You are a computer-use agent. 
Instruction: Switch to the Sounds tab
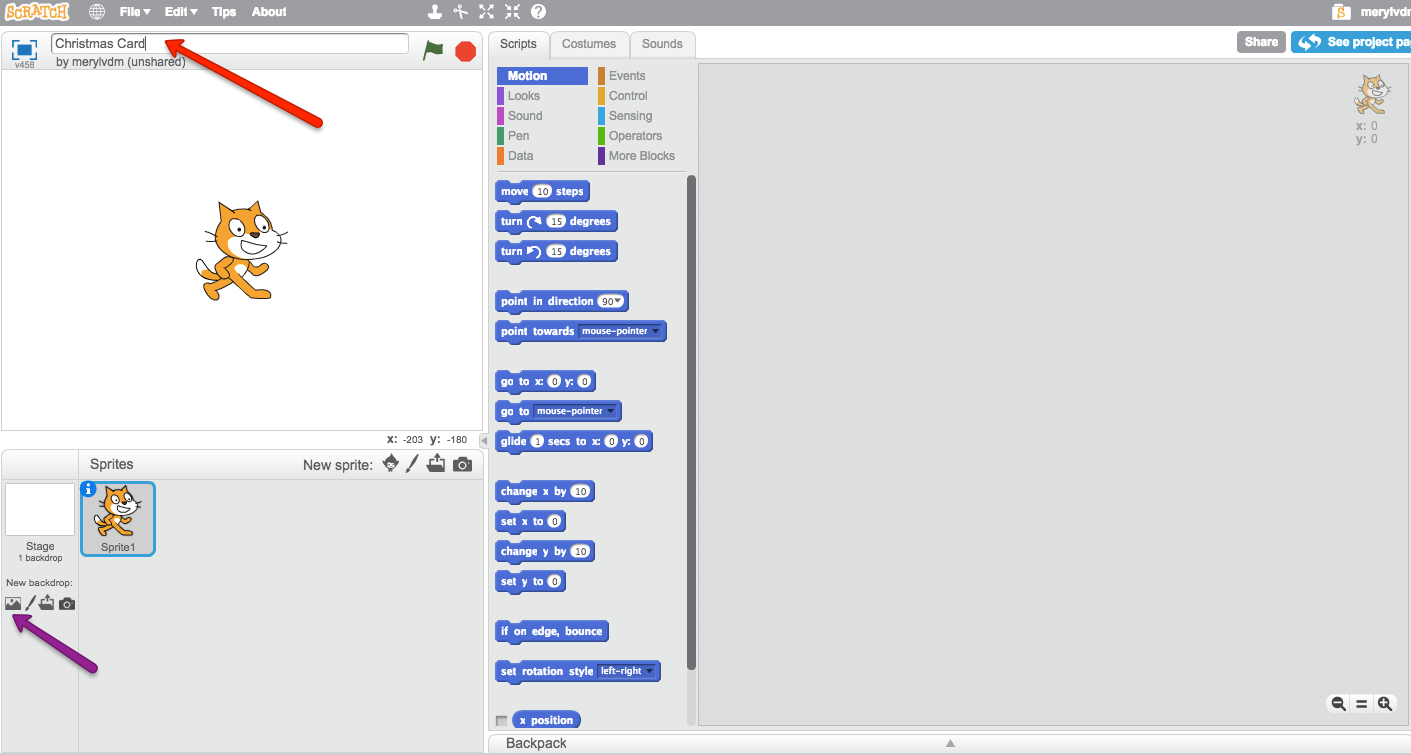tap(662, 44)
